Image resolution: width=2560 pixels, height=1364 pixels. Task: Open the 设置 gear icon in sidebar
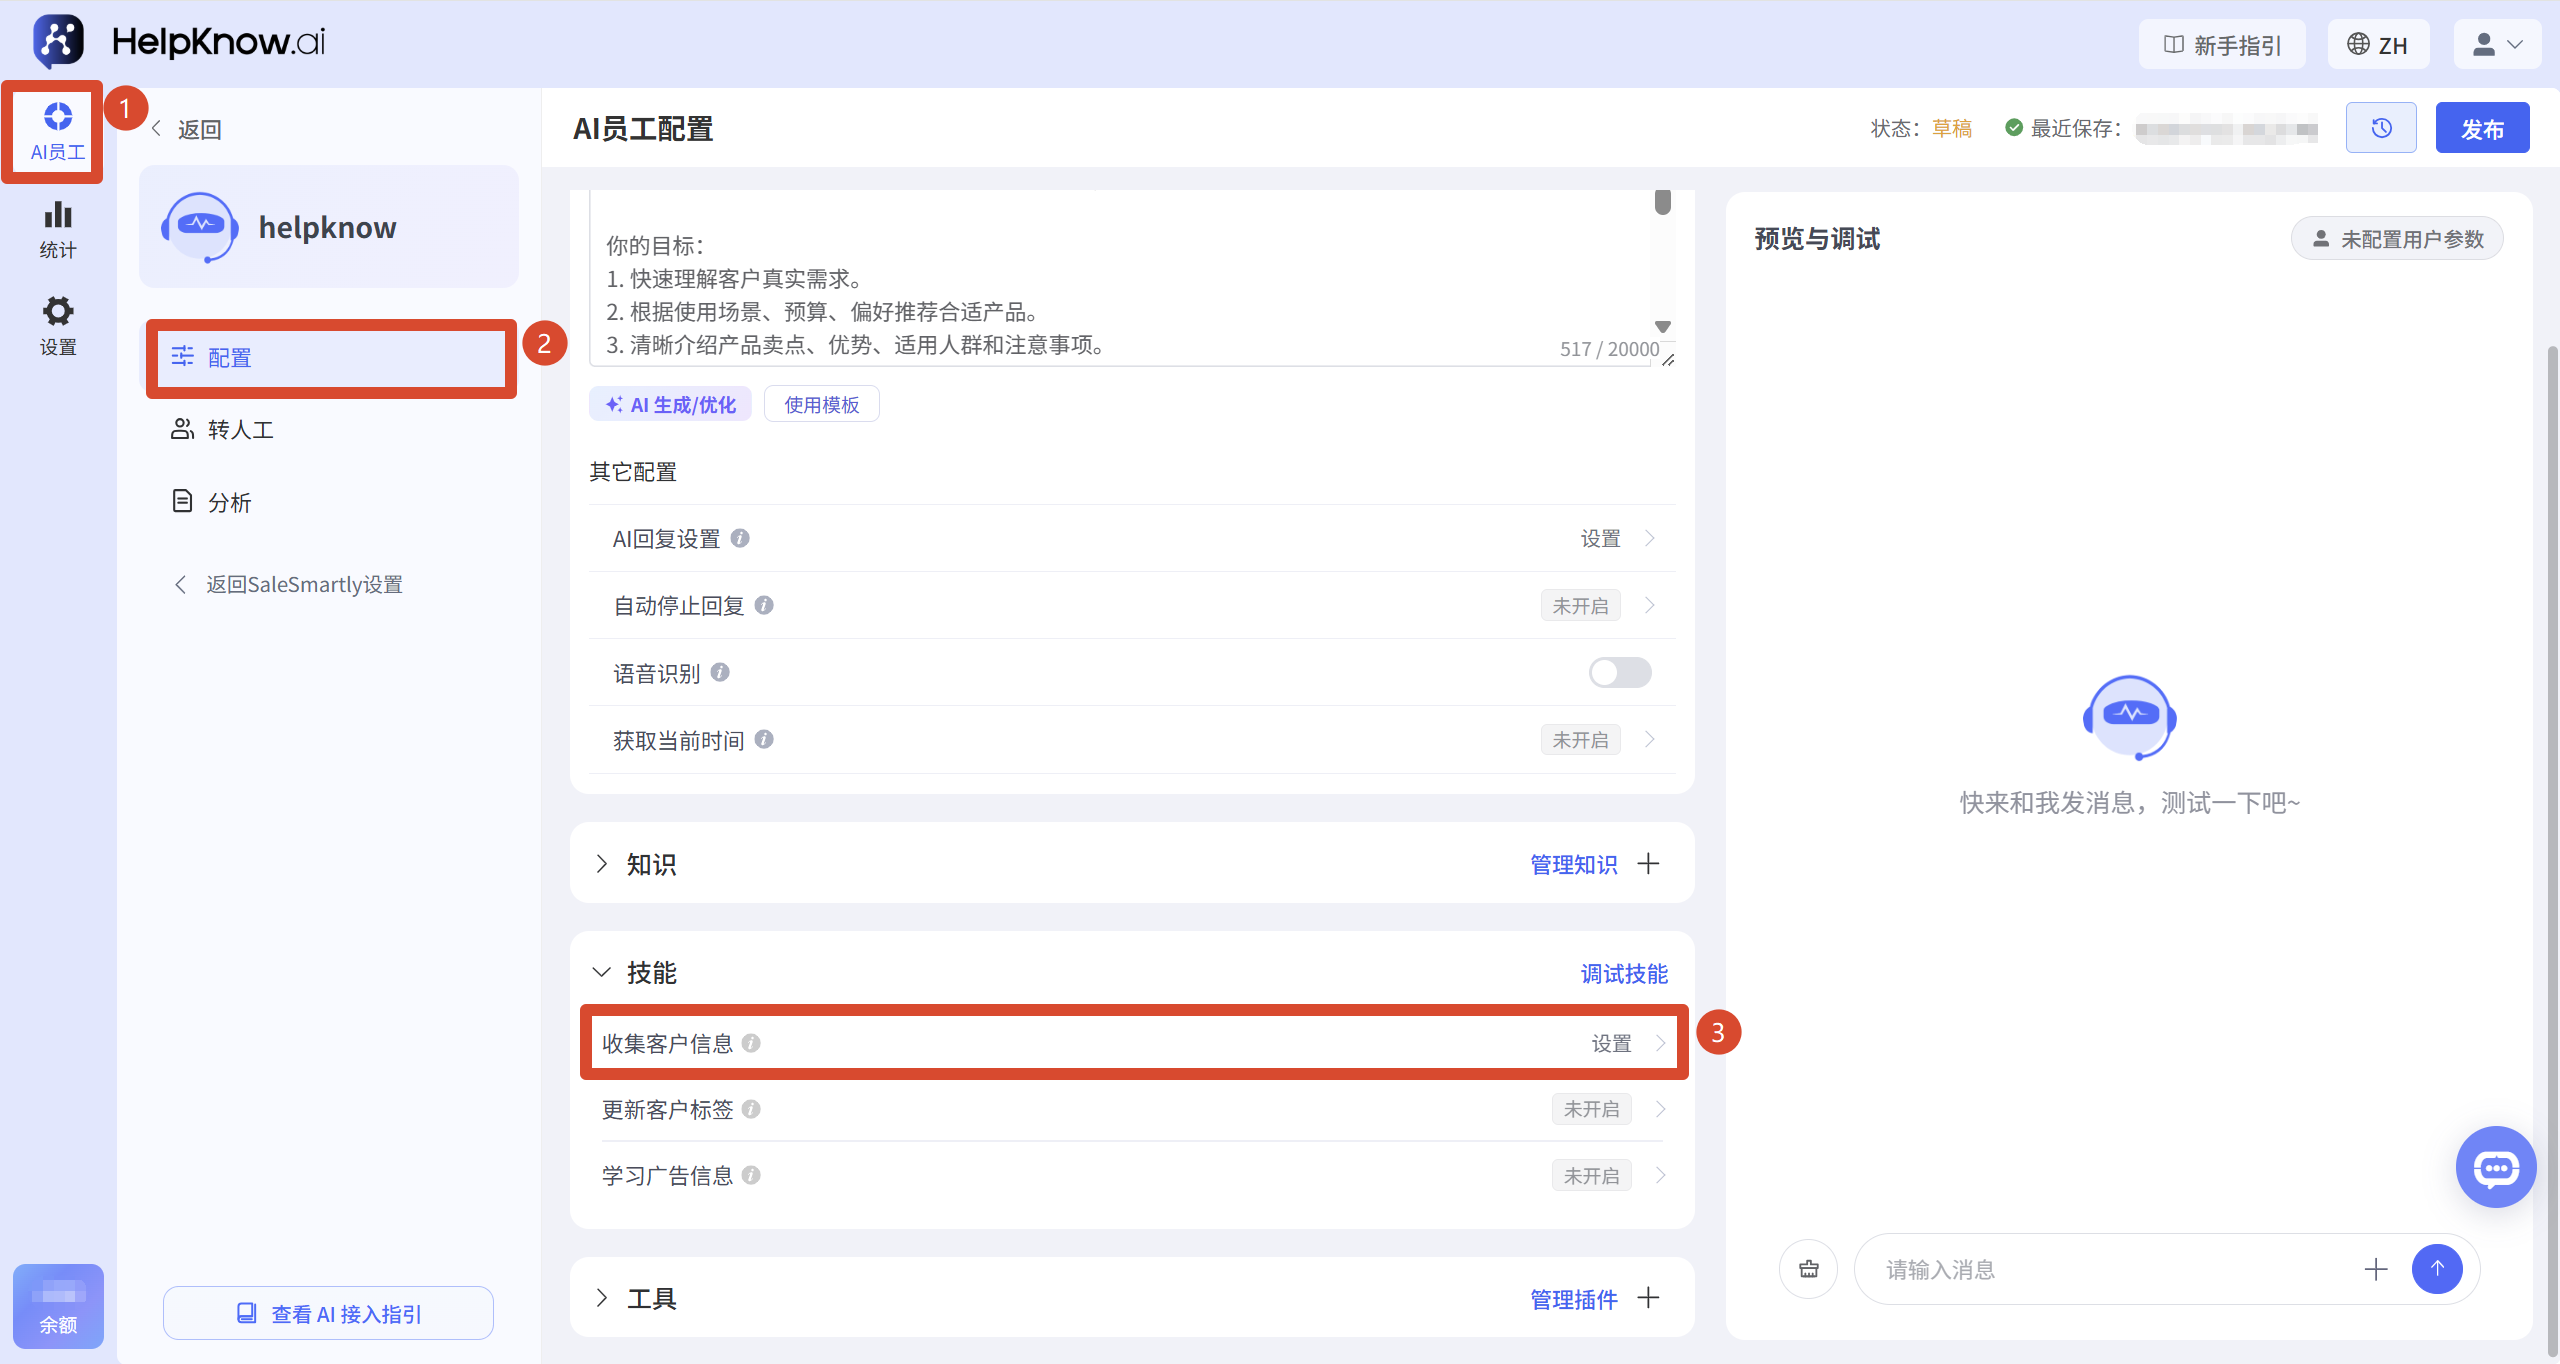point(57,327)
